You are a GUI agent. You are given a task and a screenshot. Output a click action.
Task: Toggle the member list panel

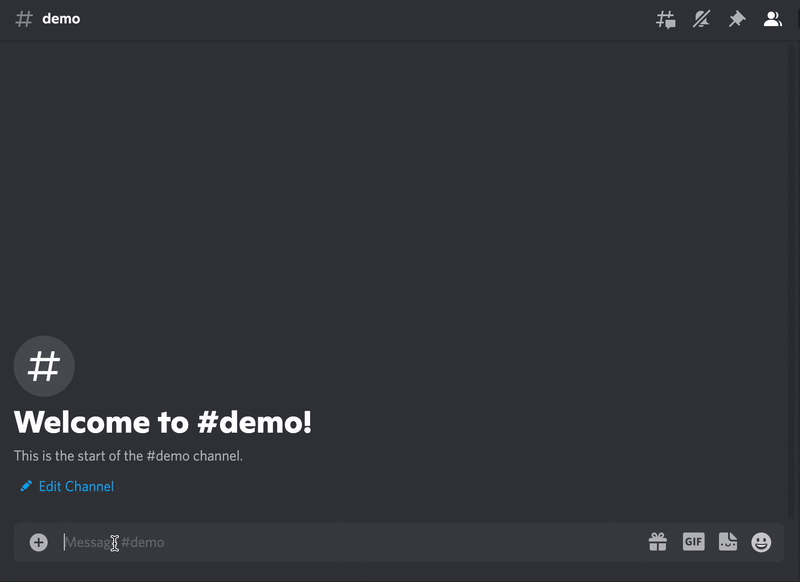pos(773,18)
